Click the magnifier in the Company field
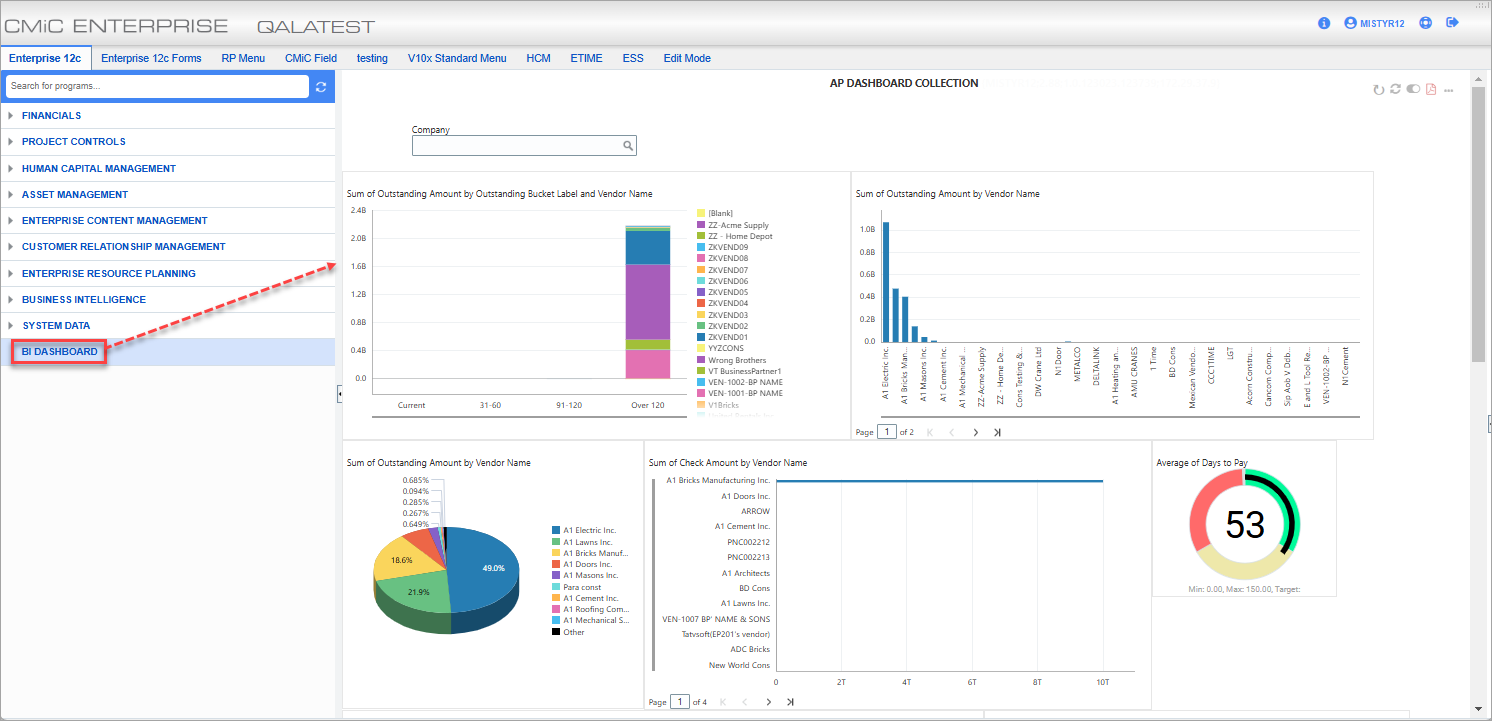Screen dimensions: 1492x721 [x=628, y=145]
